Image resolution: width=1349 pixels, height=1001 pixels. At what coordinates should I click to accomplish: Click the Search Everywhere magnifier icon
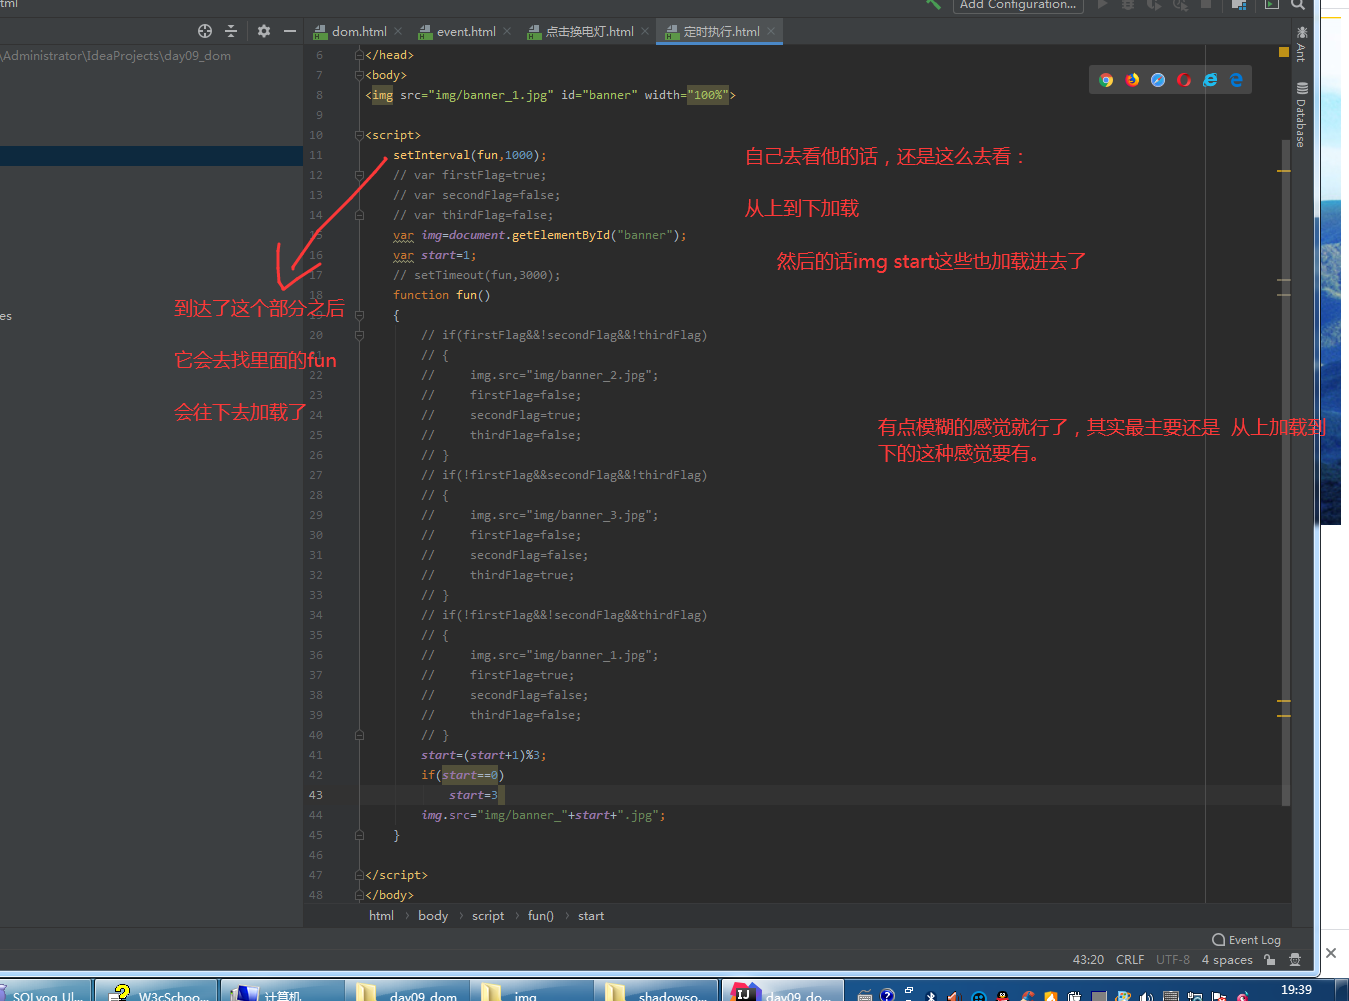click(1298, 4)
